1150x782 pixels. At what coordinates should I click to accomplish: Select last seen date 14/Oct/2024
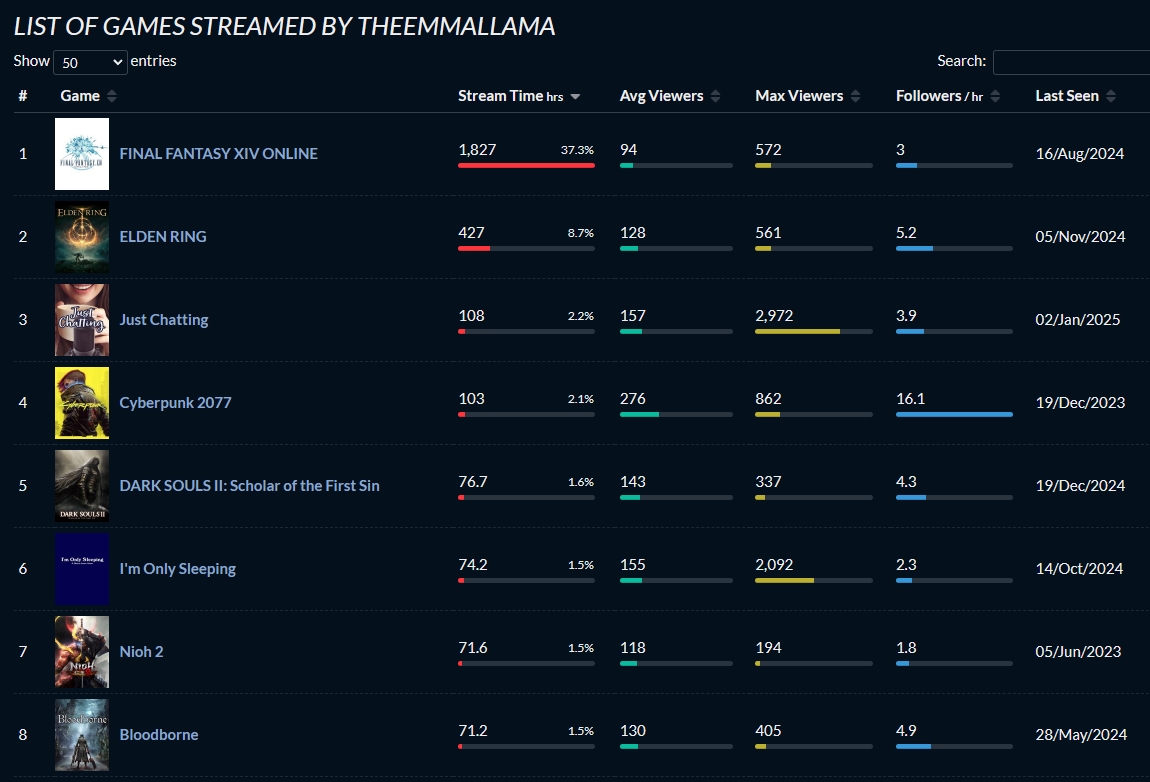(x=1080, y=569)
